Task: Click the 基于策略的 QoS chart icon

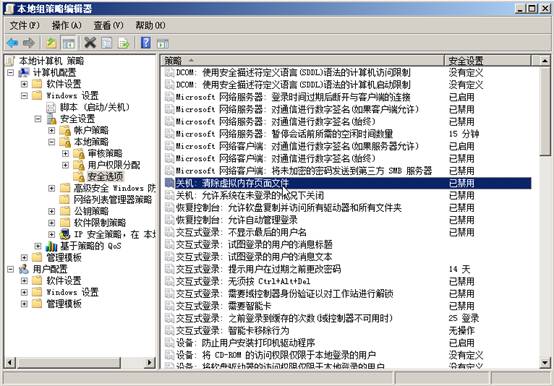Action: tap(52, 246)
